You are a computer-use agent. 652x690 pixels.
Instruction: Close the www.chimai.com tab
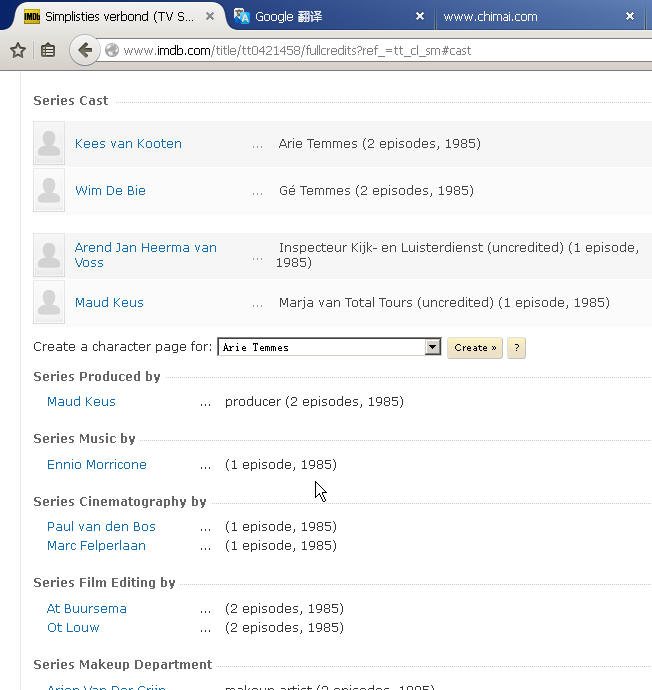point(630,16)
